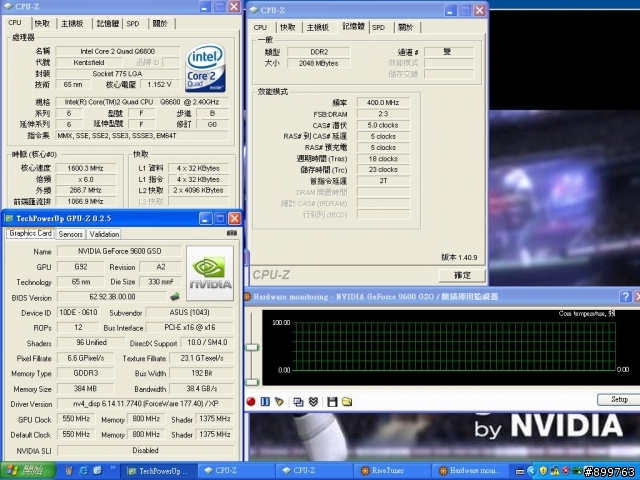
Task: Click the help question mark on Hardware monitoring window
Action: (x=625, y=297)
